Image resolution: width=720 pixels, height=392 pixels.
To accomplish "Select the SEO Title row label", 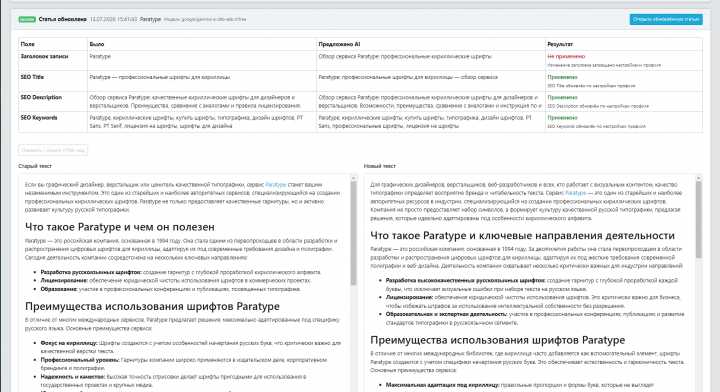I will 32,77.
